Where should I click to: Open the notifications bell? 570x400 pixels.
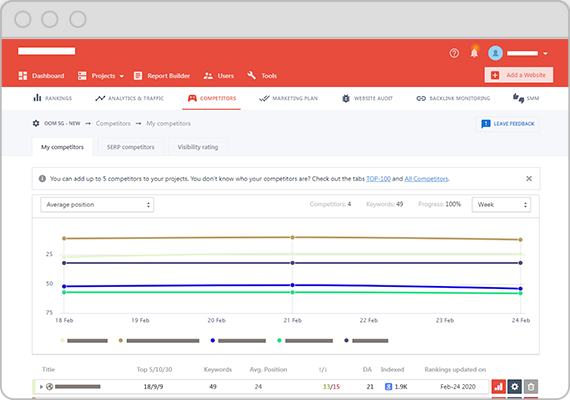pyautogui.click(x=474, y=53)
